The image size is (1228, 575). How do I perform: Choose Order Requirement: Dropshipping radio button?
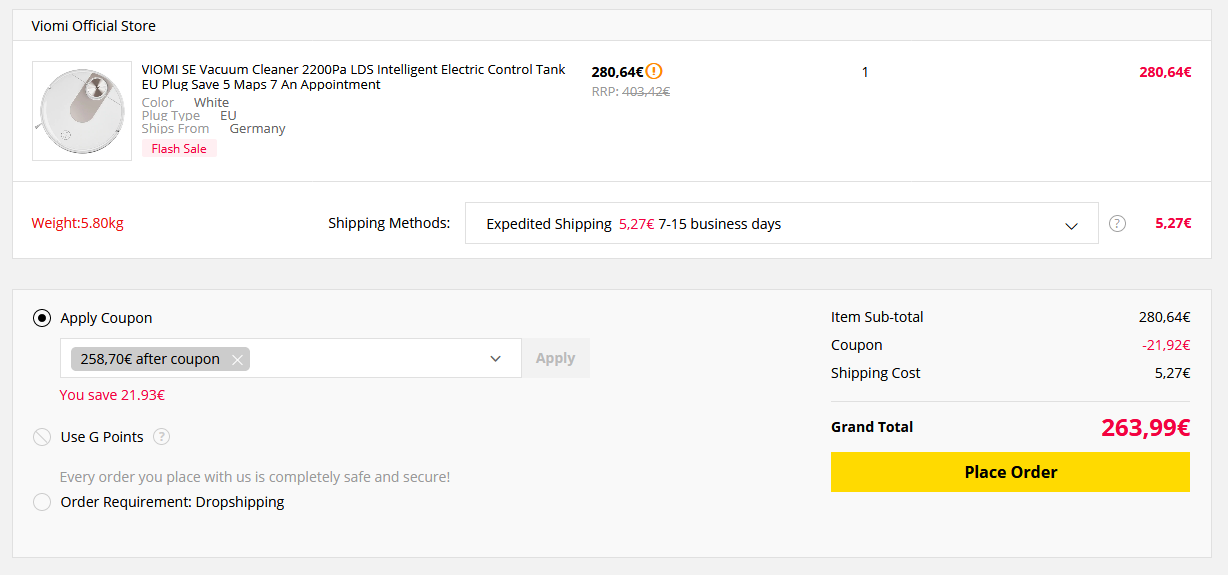coord(42,502)
